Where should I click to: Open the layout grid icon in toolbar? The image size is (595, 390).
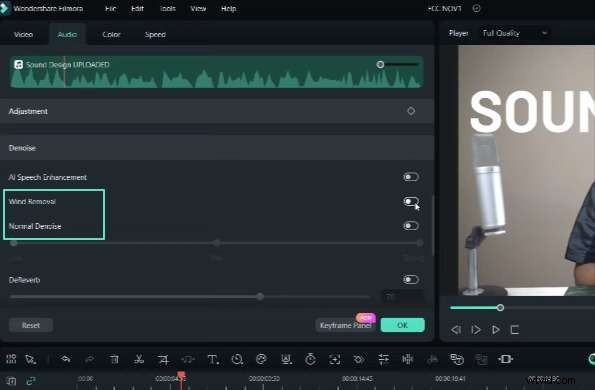click(x=11, y=359)
